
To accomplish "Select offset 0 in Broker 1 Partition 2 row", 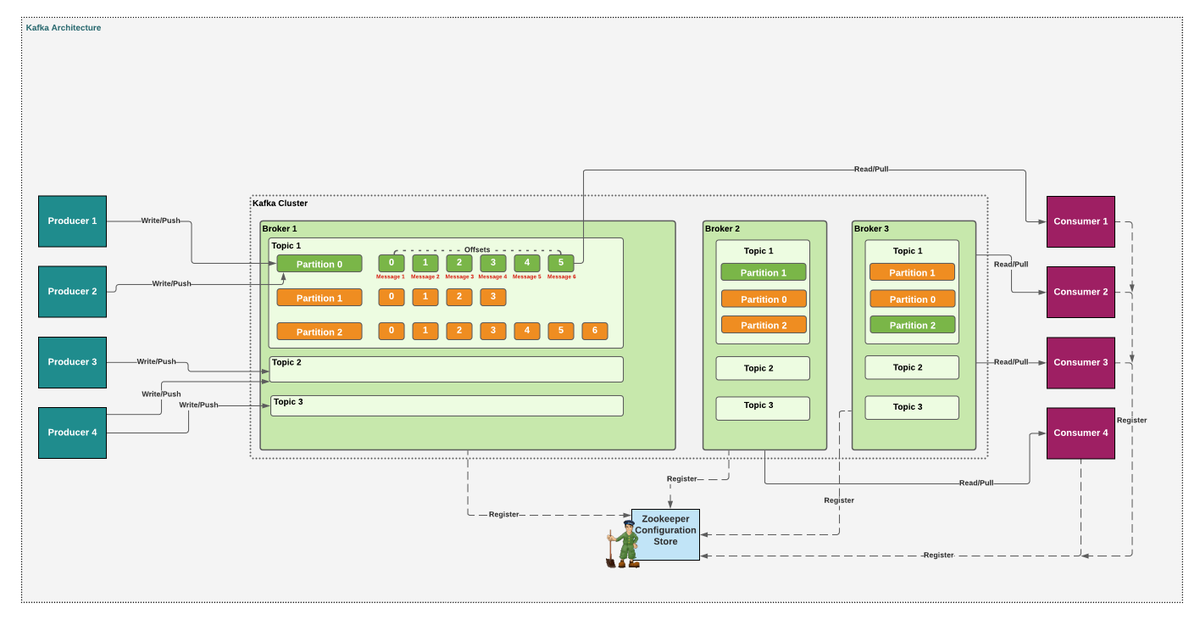I will pyautogui.click(x=392, y=331).
